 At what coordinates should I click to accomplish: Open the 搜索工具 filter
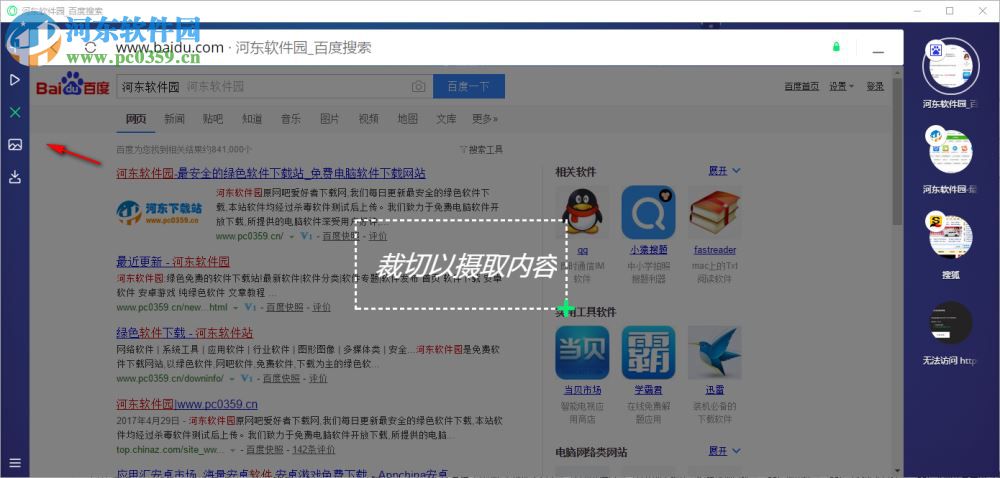pyautogui.click(x=482, y=150)
